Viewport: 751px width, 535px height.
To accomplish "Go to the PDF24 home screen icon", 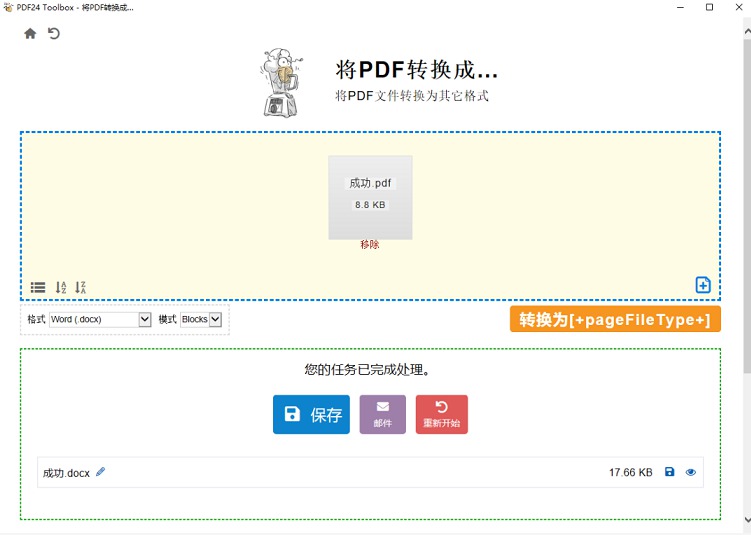I will 30,34.
